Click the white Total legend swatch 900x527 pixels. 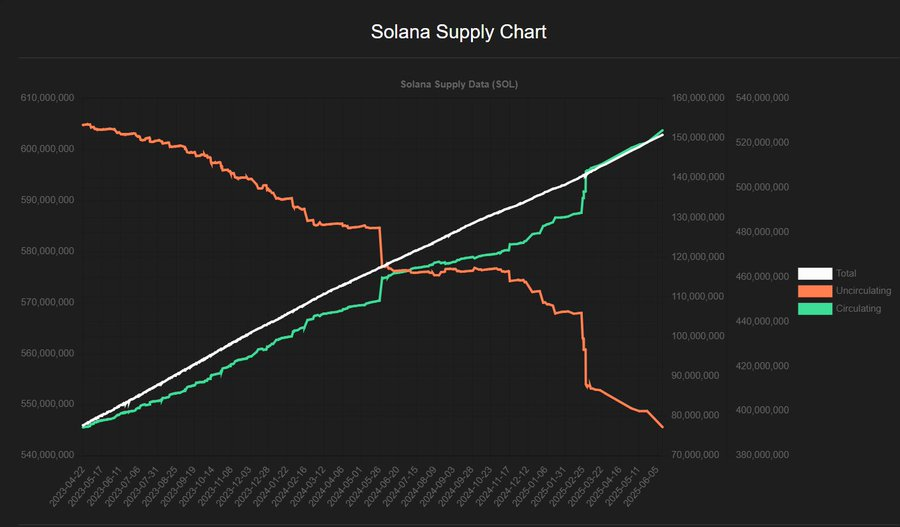[815, 273]
